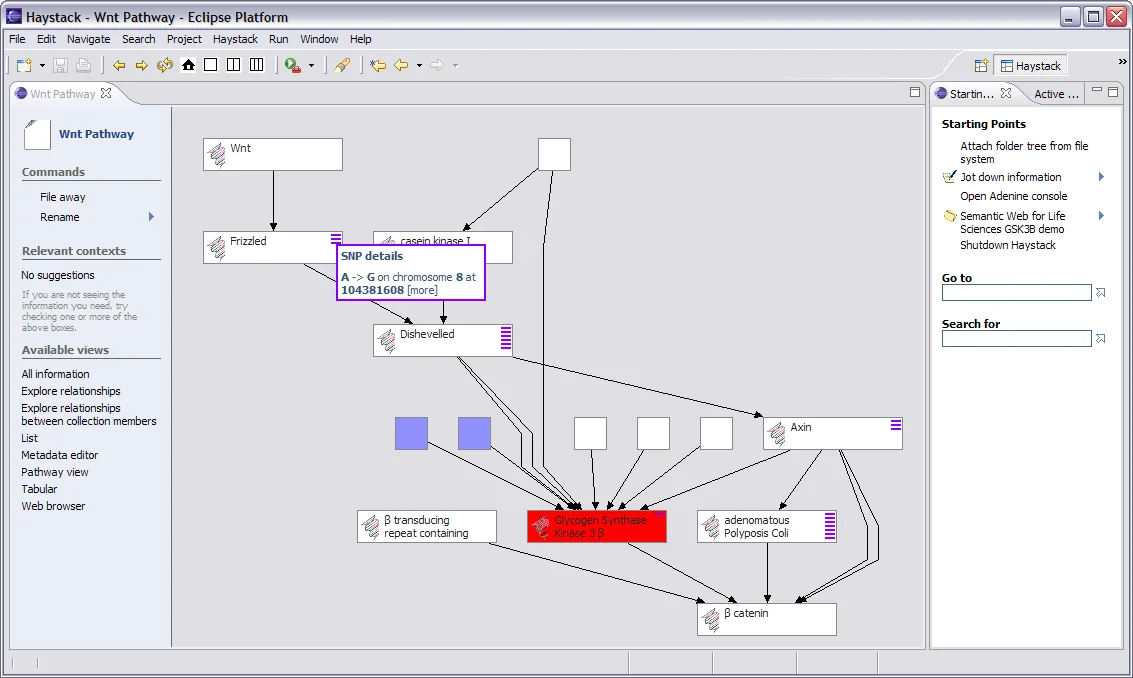Open the Haystack menu
1133x678 pixels.
pos(235,39)
